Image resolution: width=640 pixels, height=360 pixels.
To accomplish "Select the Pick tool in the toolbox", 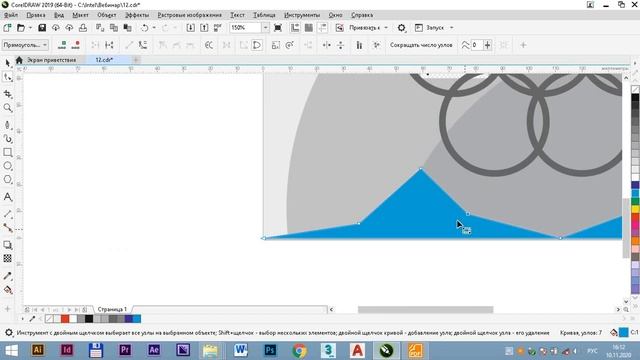I will [x=7, y=63].
